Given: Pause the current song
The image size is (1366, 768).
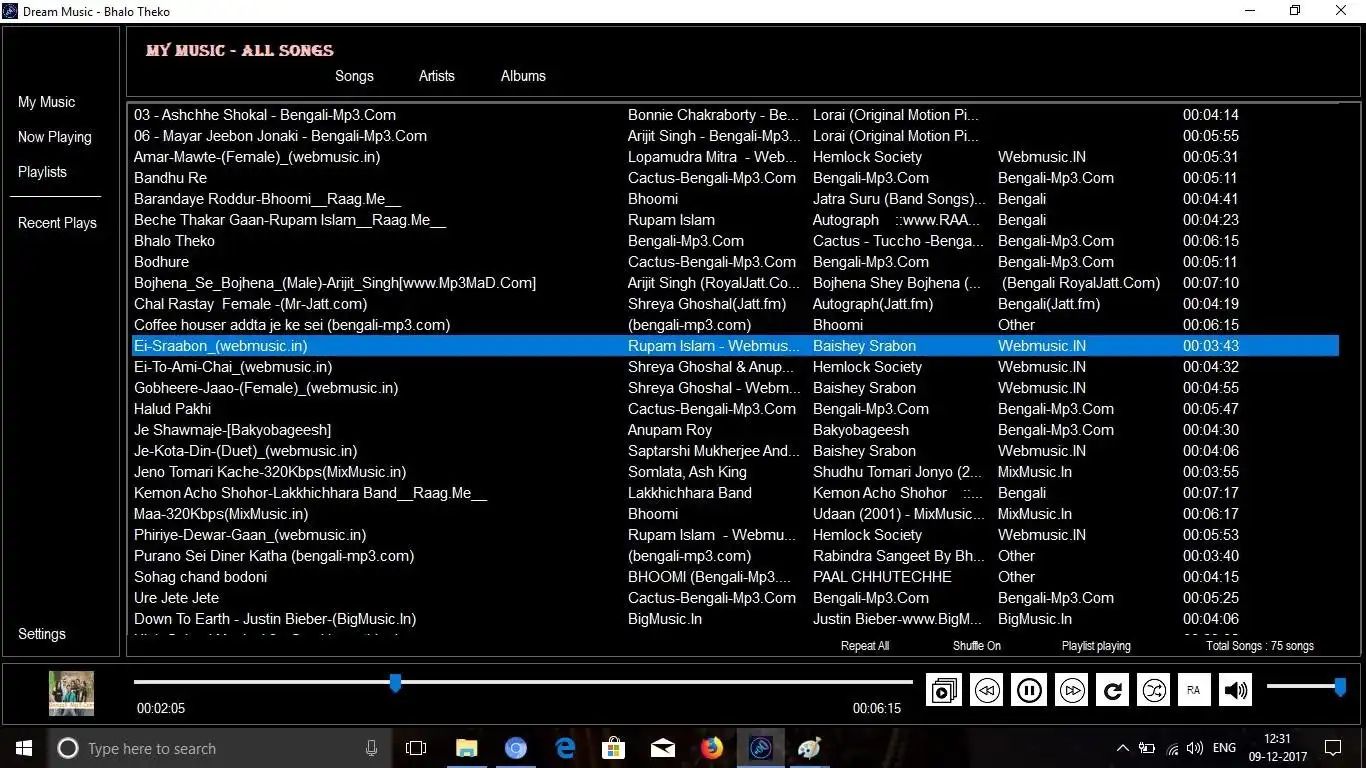Looking at the screenshot, I should (1029, 690).
